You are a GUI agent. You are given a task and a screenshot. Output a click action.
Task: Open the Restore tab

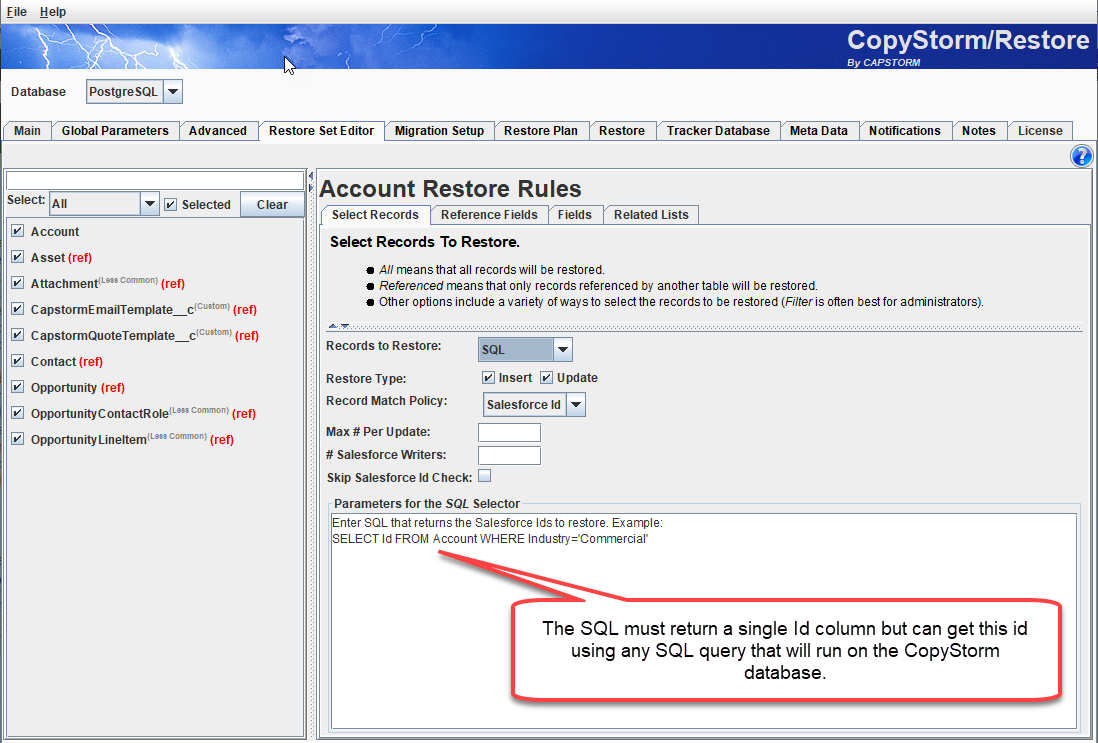pyautogui.click(x=622, y=131)
